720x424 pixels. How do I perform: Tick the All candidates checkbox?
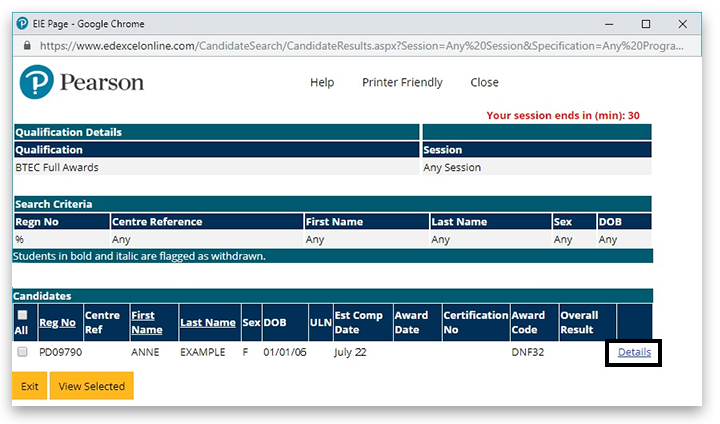point(22,315)
